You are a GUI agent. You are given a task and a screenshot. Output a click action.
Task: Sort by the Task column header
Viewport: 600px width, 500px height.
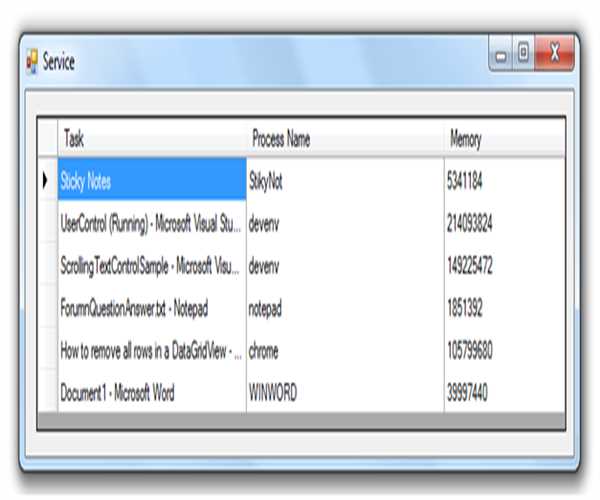(x=150, y=140)
